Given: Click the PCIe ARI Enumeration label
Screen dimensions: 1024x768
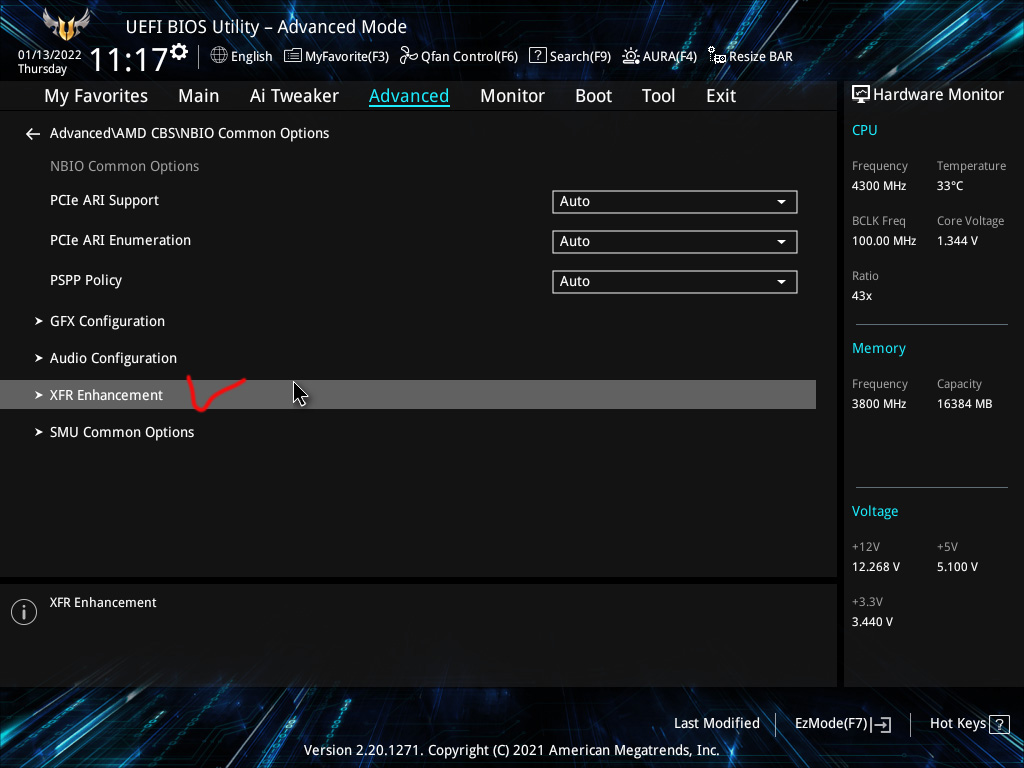Looking at the screenshot, I should tap(121, 240).
